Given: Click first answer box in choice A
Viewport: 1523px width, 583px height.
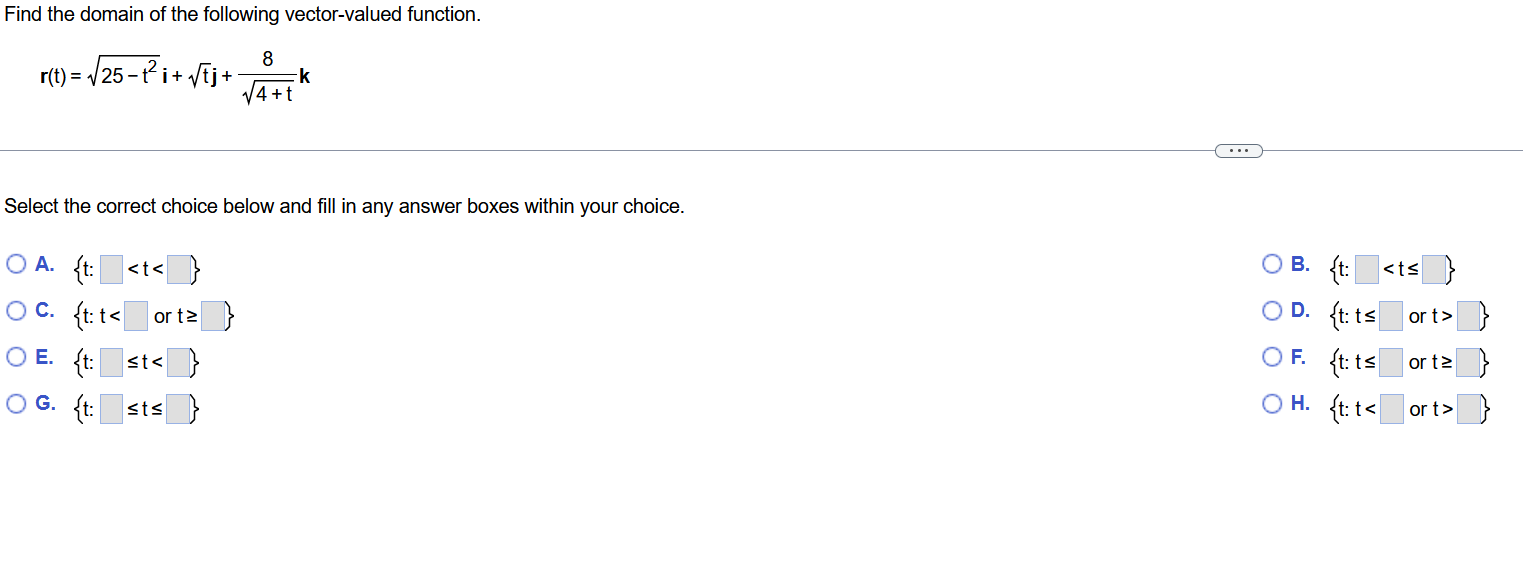Looking at the screenshot, I should (x=111, y=270).
